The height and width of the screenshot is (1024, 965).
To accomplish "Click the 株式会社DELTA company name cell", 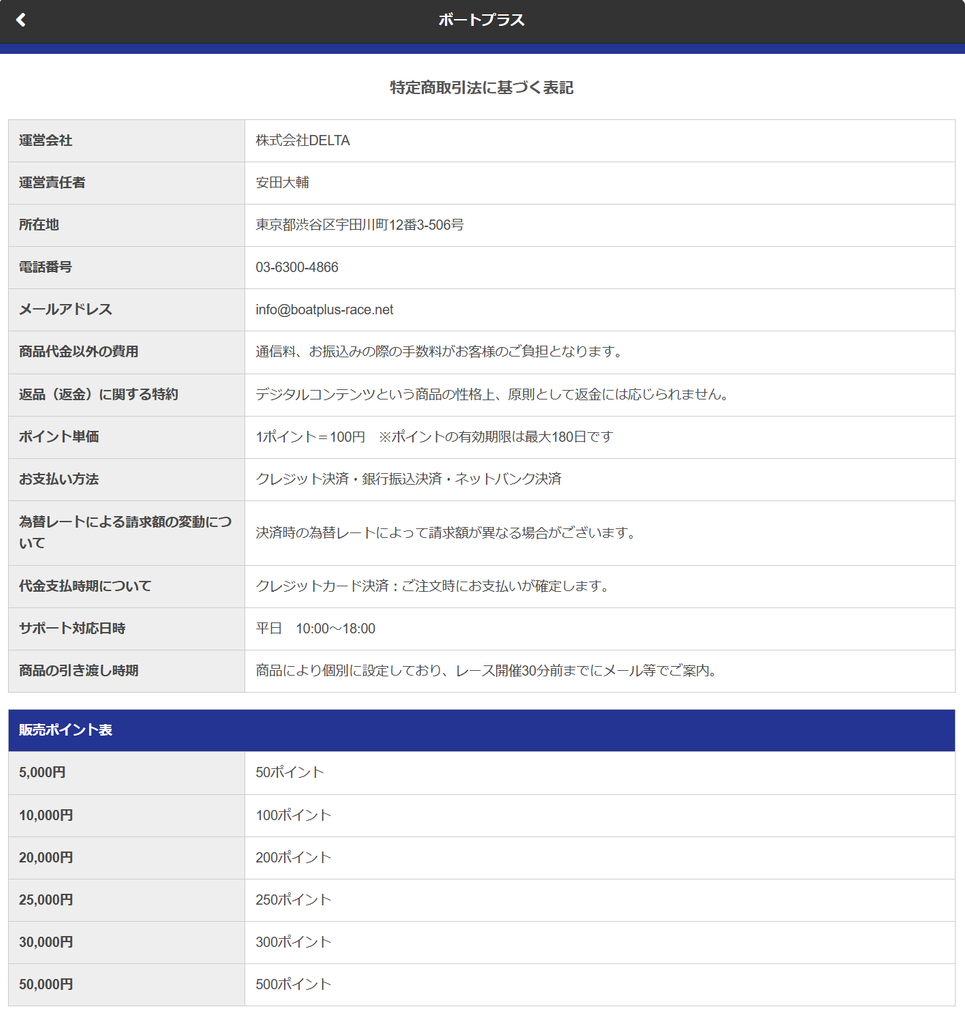I will [599, 140].
